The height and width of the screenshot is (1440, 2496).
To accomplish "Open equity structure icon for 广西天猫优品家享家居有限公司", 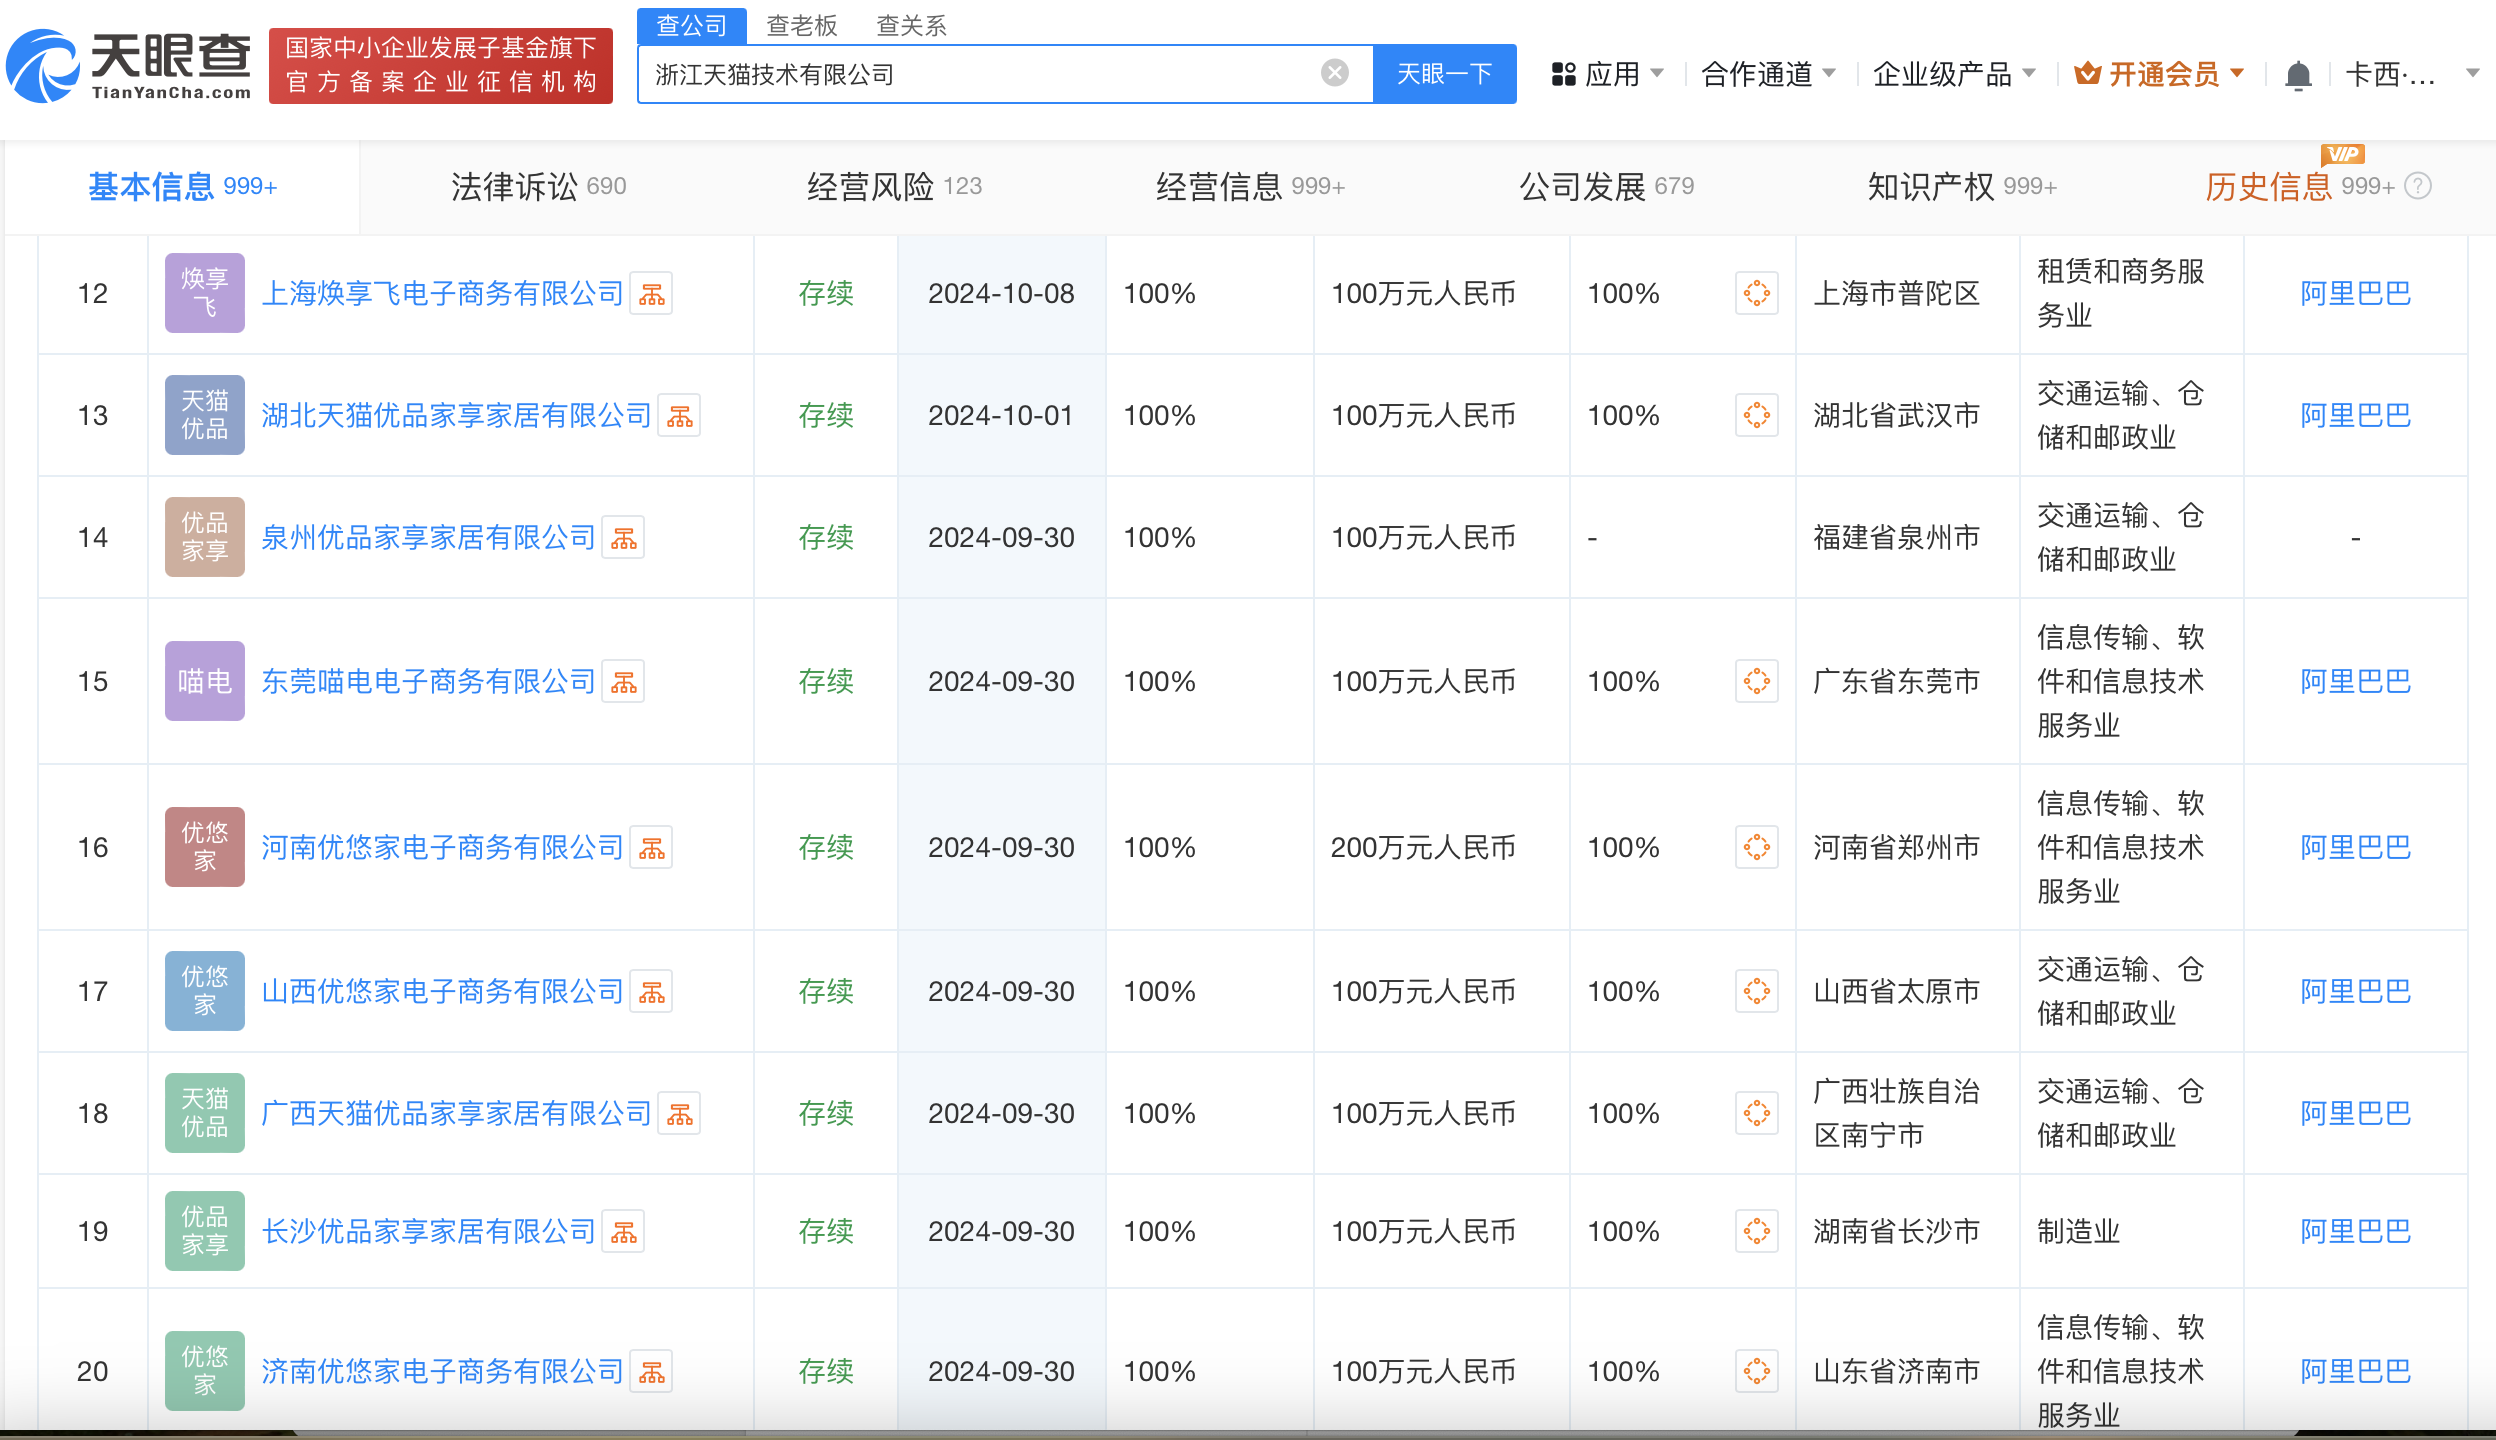I will pos(680,1114).
